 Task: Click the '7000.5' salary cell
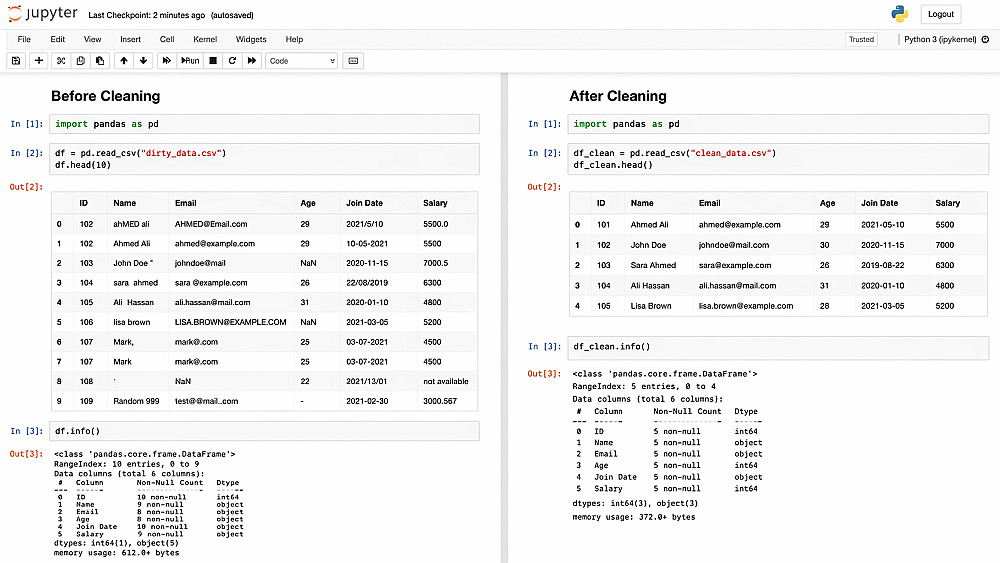click(436, 263)
